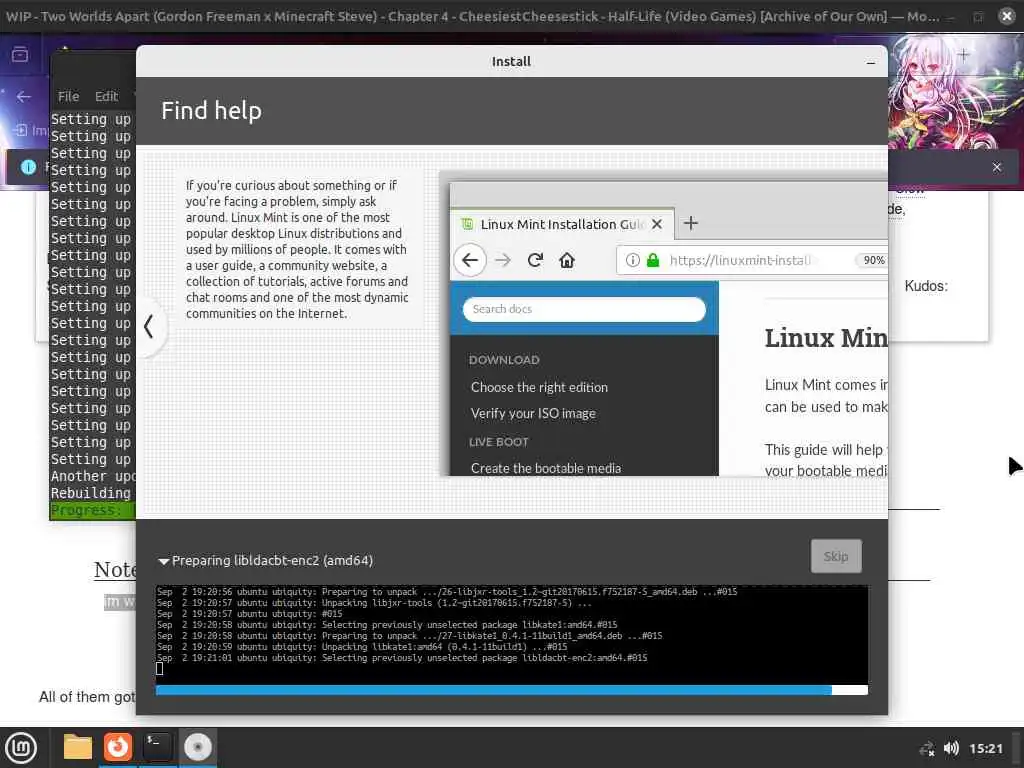Screen dimensions: 1024x768
Task: Go to previous installer slide
Action: coord(149,327)
